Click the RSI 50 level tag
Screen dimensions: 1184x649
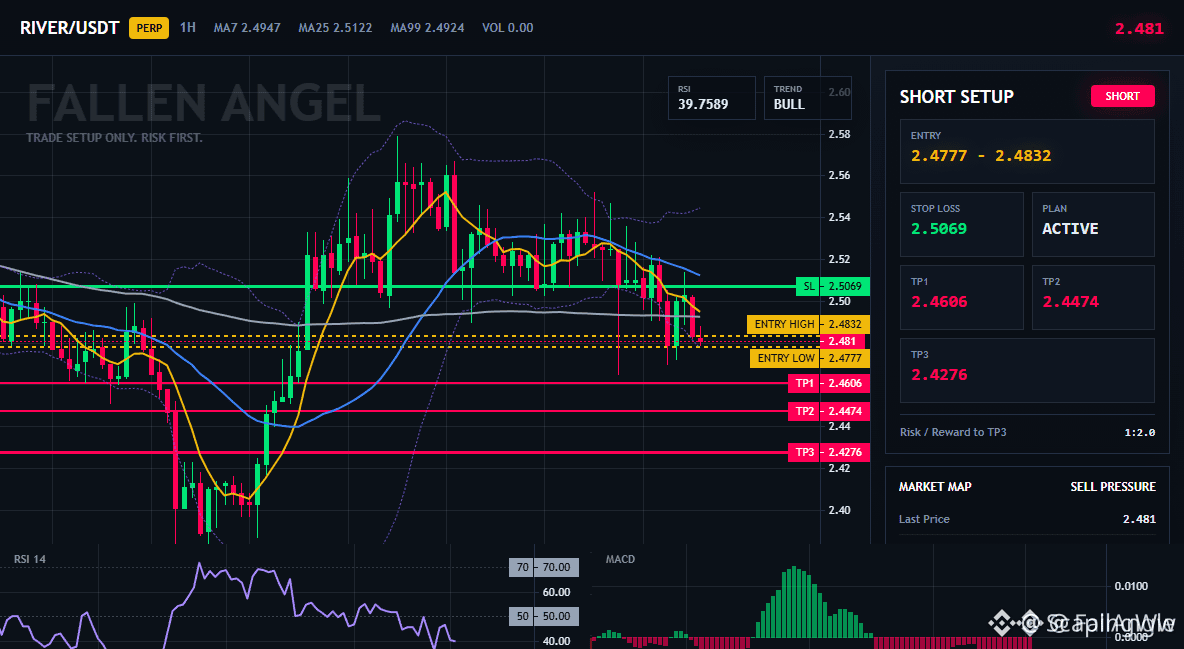tap(544, 617)
